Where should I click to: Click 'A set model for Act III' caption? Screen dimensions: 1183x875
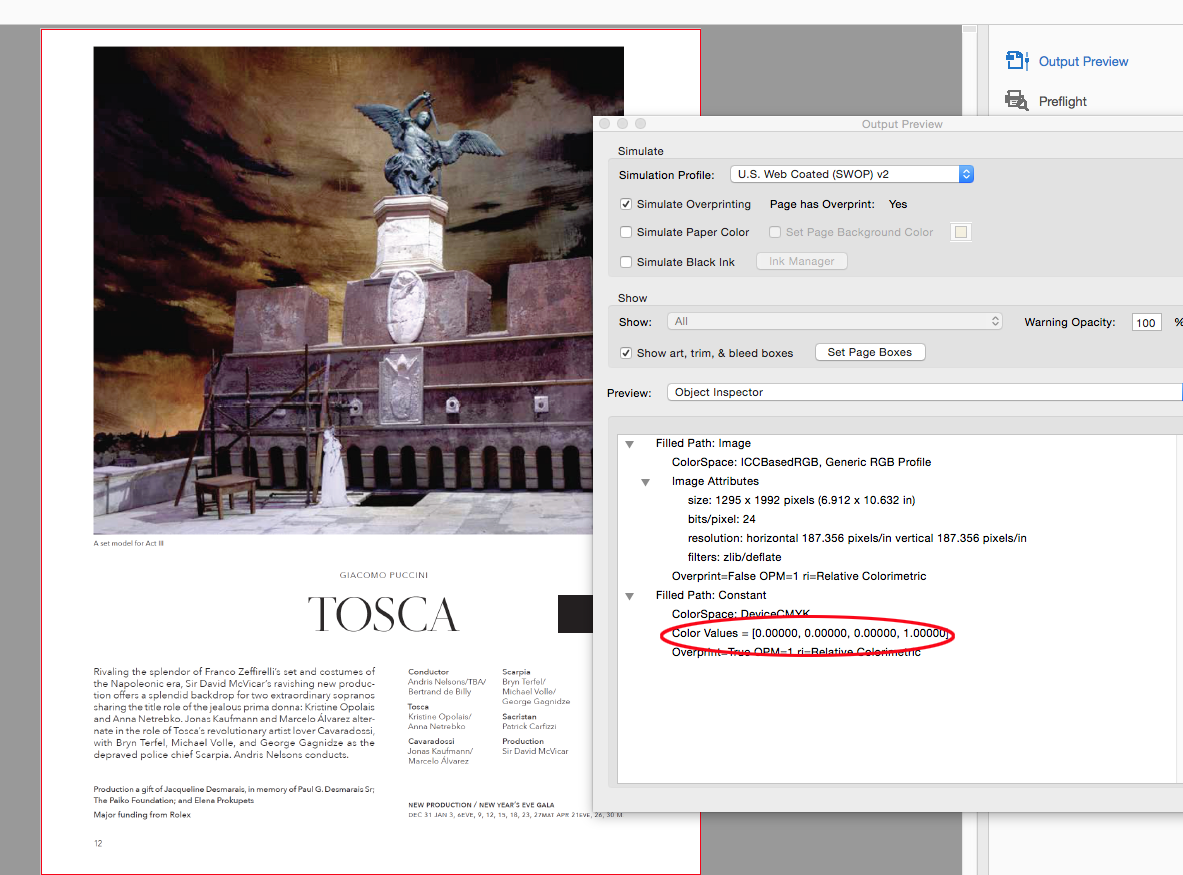click(128, 543)
